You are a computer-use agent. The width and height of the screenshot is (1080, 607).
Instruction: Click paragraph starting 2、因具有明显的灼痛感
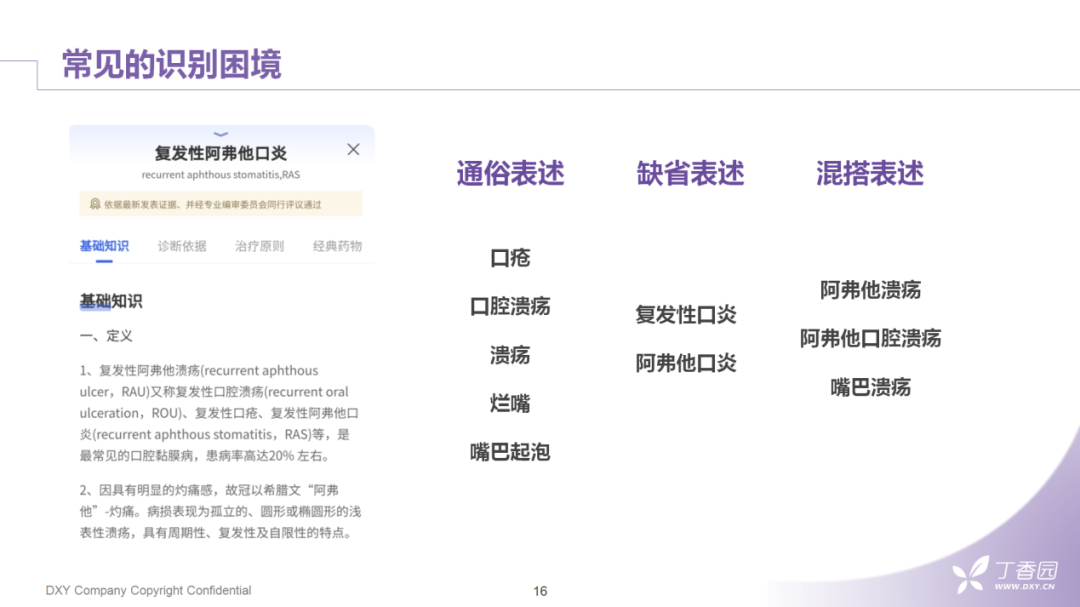(x=220, y=511)
